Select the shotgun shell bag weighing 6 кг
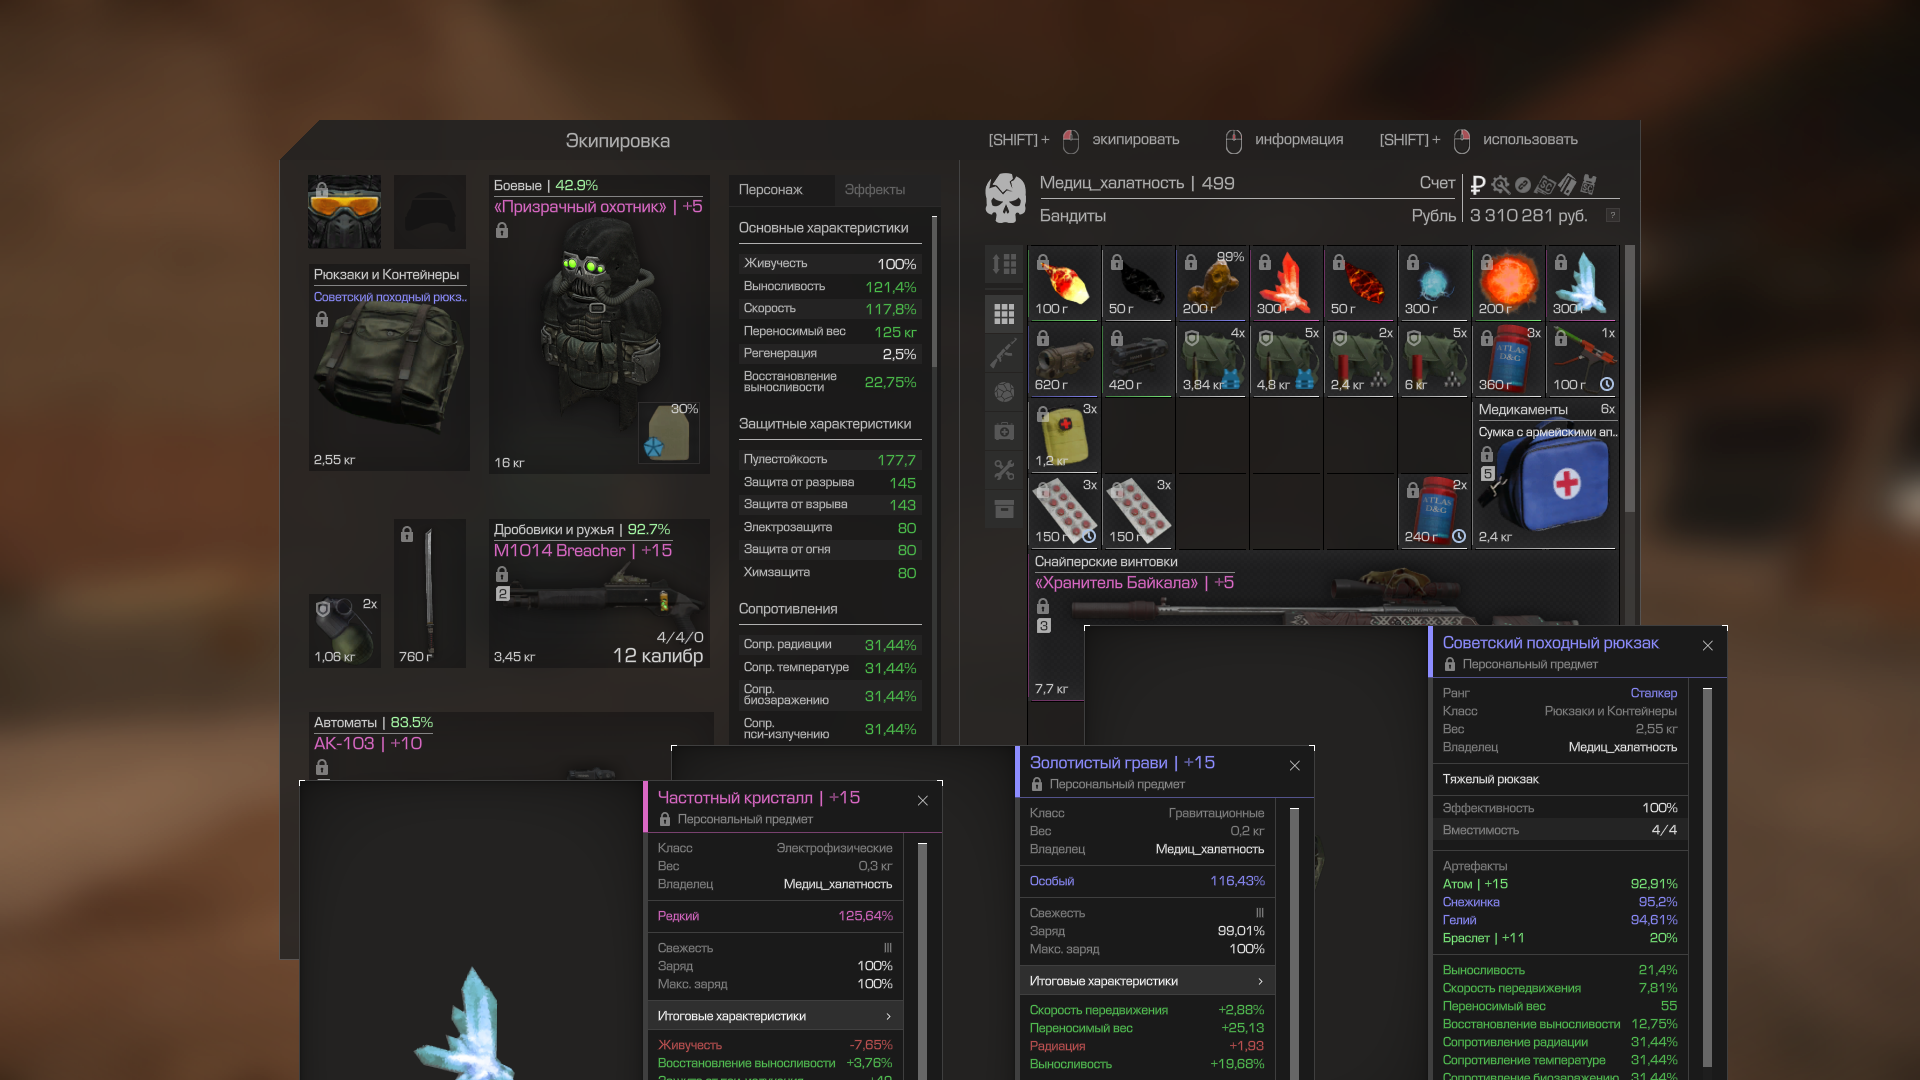This screenshot has height=1080, width=1920. point(1434,359)
